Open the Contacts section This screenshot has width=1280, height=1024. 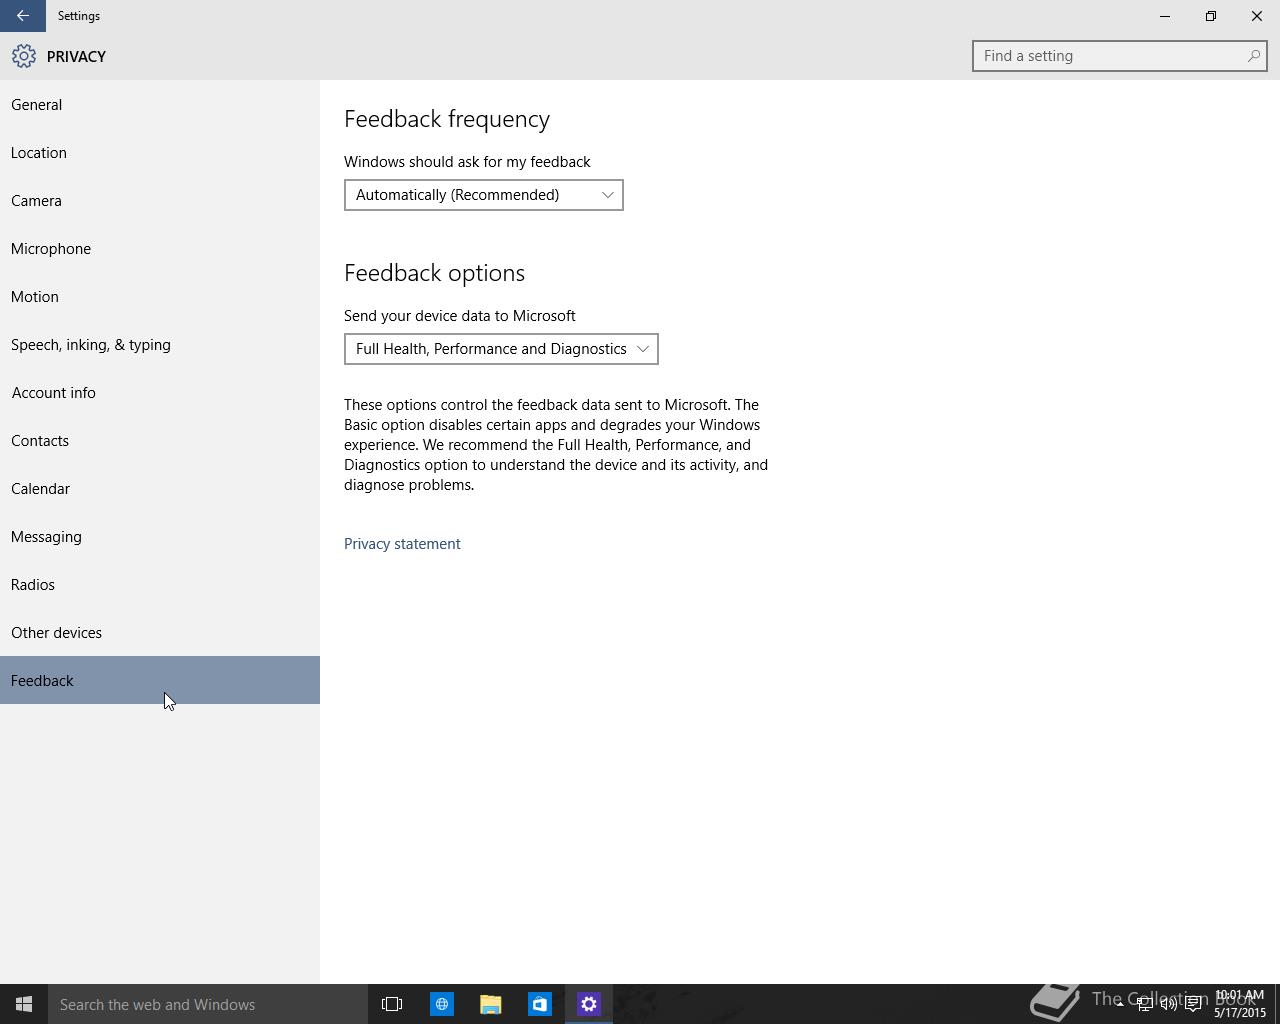160,440
